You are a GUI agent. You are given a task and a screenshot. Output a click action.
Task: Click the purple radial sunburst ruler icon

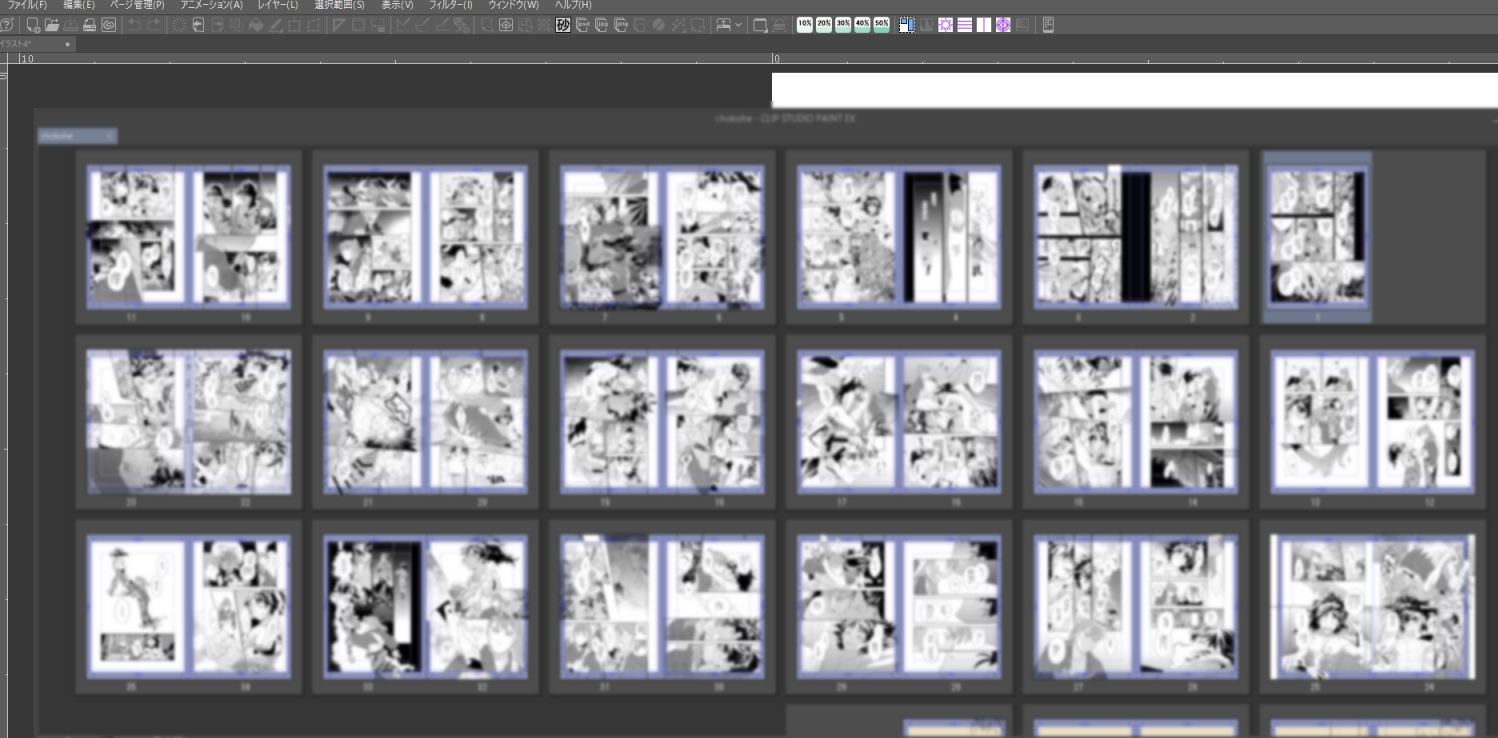(945, 25)
